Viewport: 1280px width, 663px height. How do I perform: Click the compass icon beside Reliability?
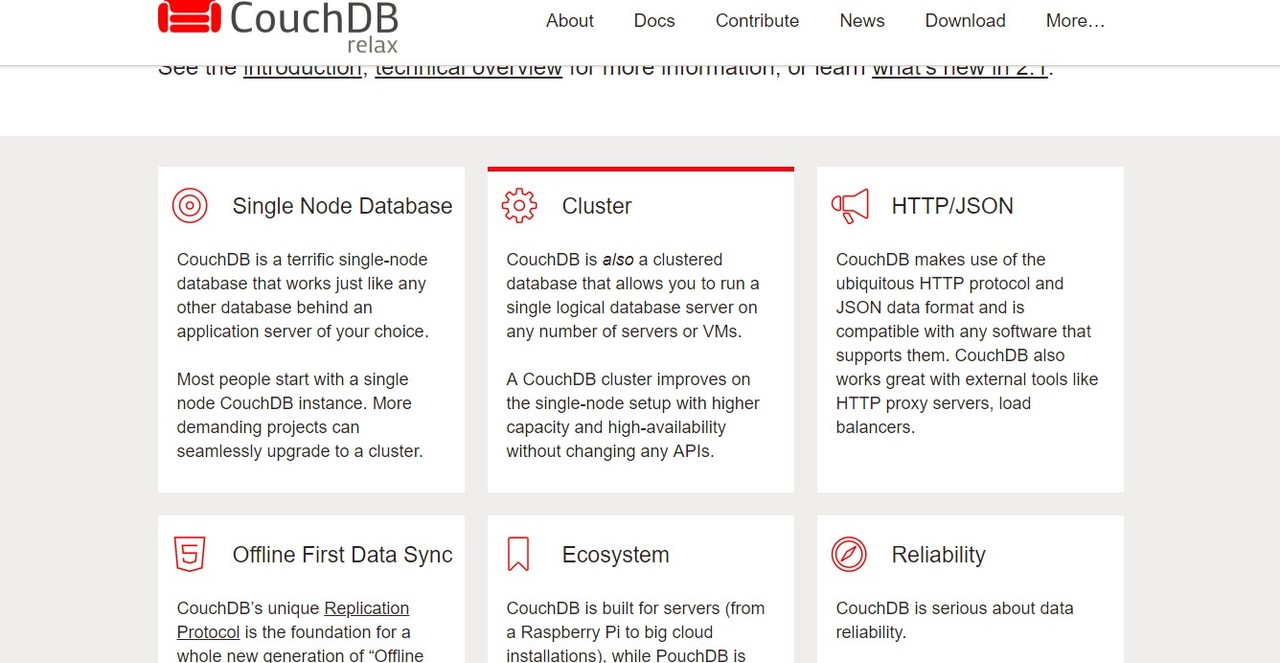click(849, 554)
